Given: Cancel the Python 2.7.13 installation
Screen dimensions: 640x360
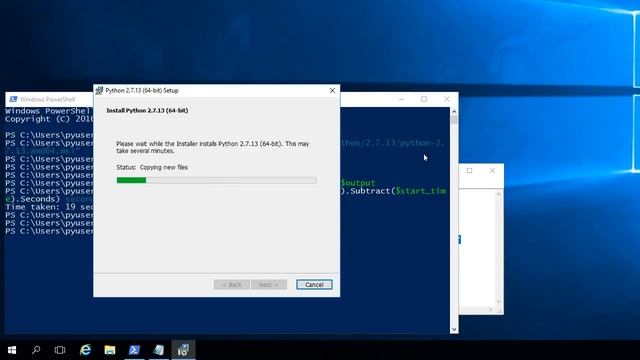Looking at the screenshot, I should [314, 284].
